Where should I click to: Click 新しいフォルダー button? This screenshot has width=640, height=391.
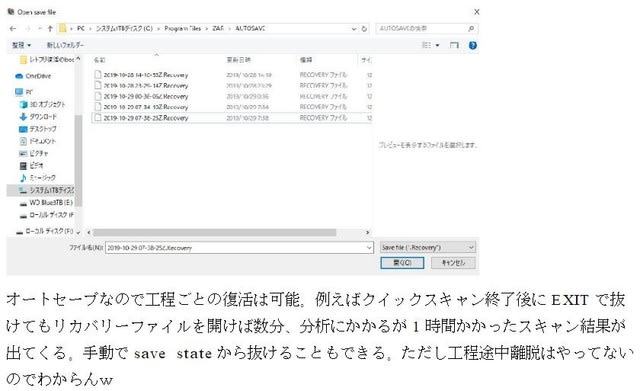65,45
